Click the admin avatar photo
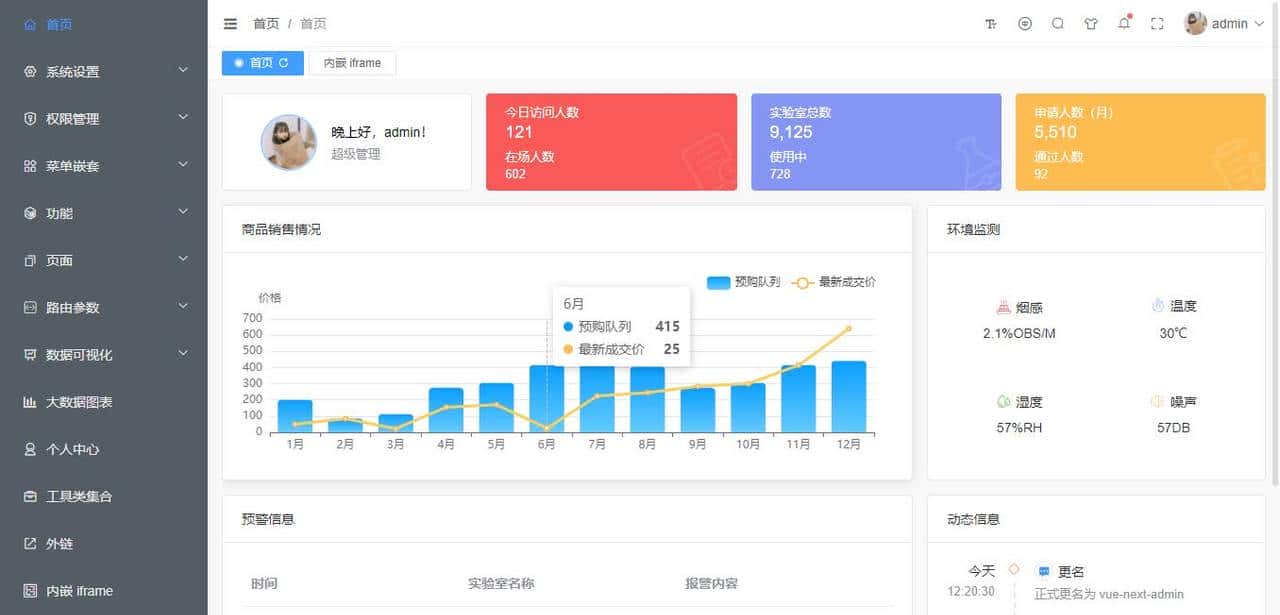1280x615 pixels. click(x=1195, y=23)
